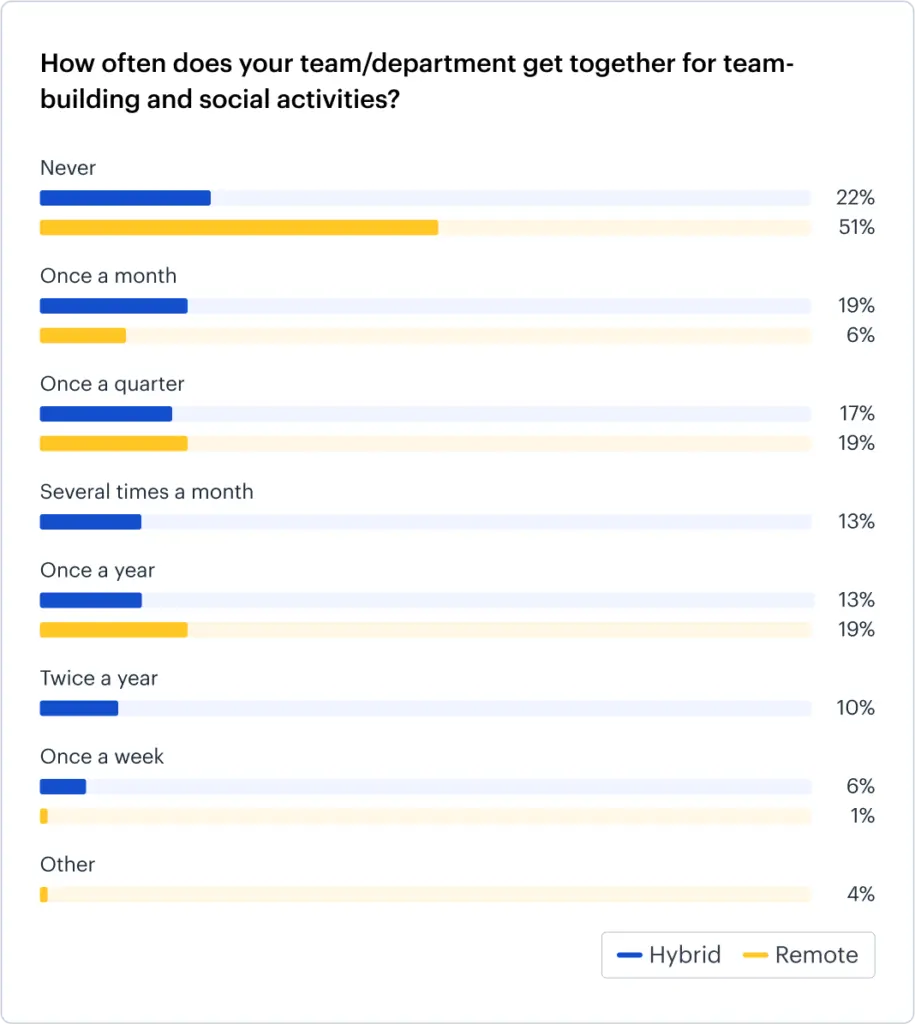Click the Once a week hybrid bar
915x1024 pixels.
(63, 787)
